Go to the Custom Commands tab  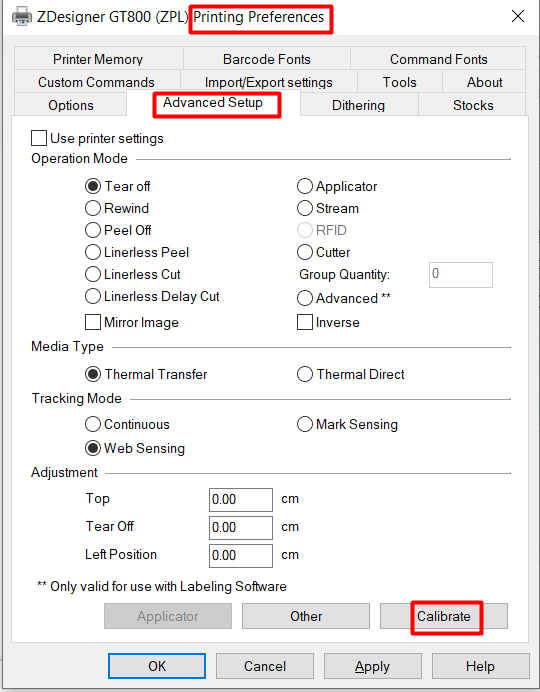[96, 82]
